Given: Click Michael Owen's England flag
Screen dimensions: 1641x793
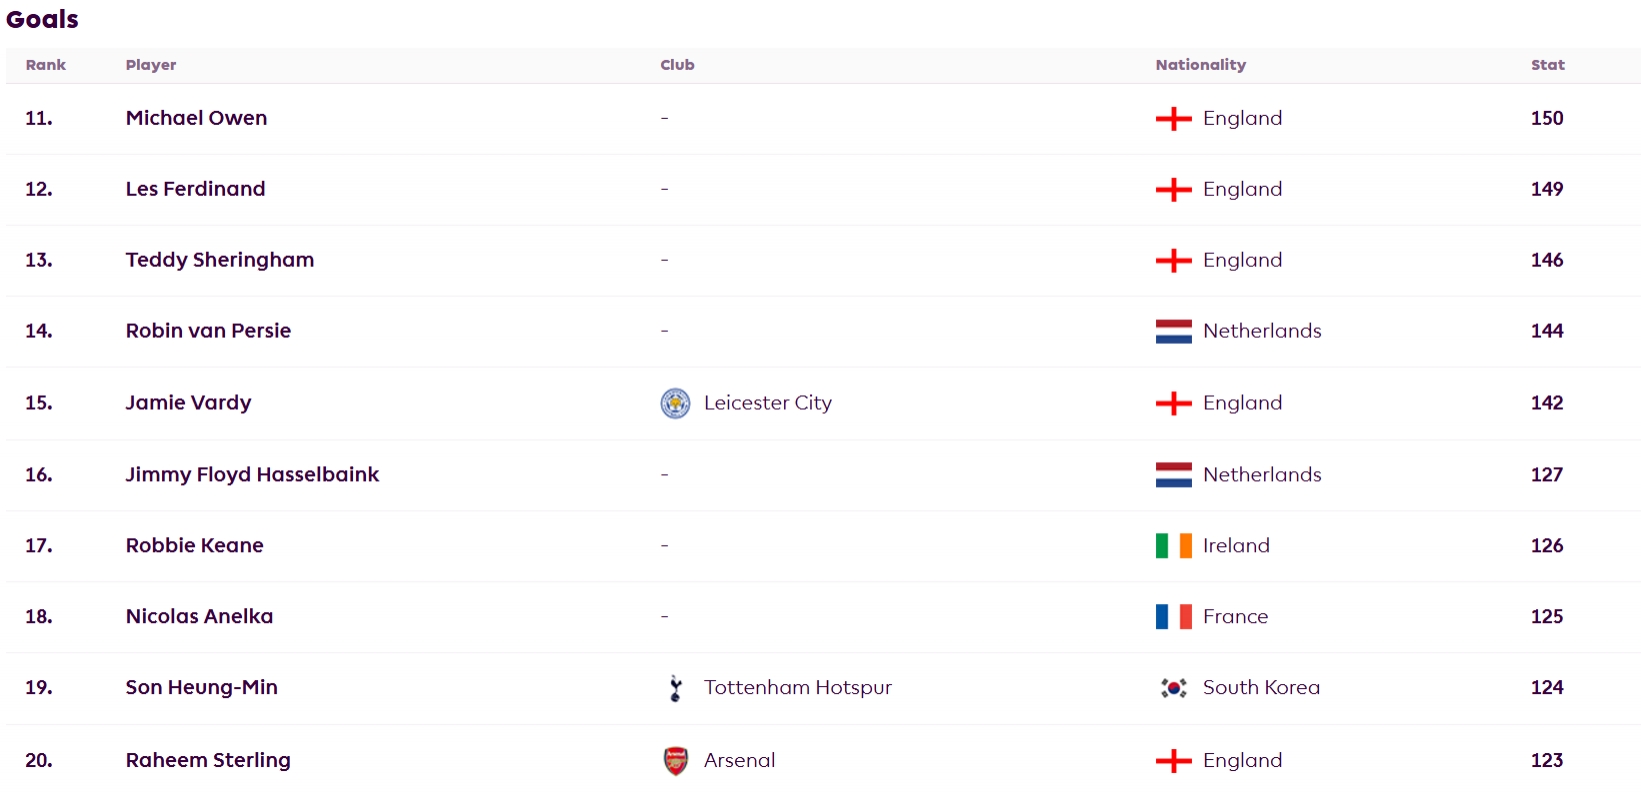Looking at the screenshot, I should point(1173,119).
